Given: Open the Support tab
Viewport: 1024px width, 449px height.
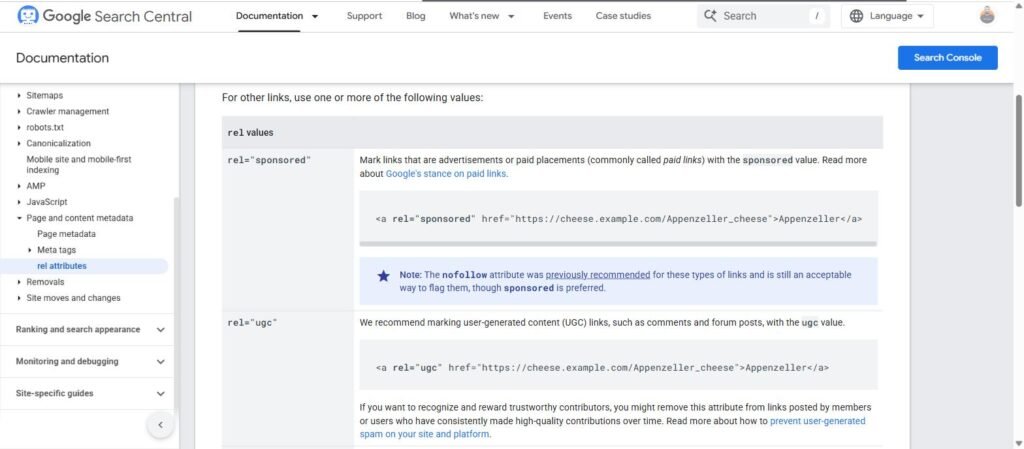Looking at the screenshot, I should coord(364,16).
